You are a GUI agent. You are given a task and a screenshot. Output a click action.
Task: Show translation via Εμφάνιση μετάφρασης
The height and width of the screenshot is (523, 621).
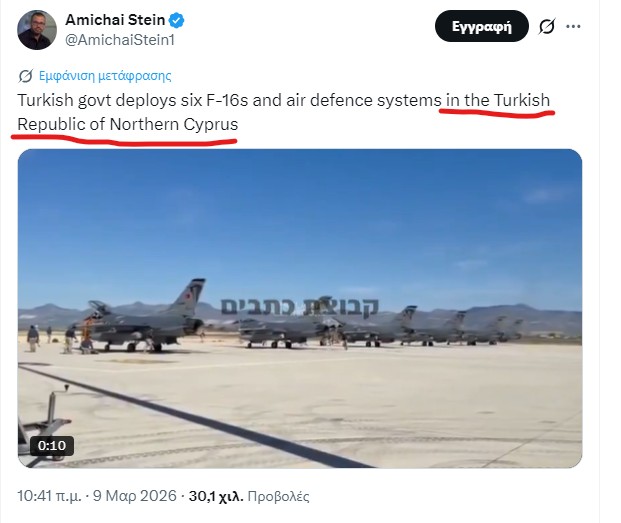point(105,76)
